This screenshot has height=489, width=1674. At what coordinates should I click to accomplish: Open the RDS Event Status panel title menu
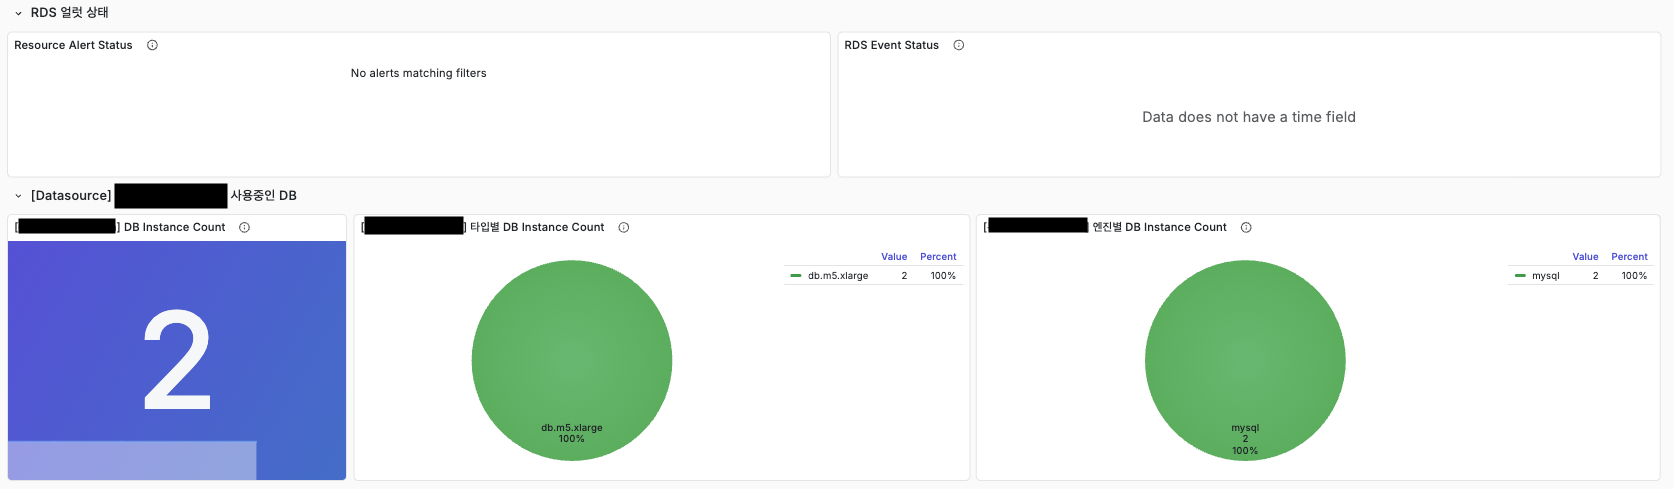(891, 45)
